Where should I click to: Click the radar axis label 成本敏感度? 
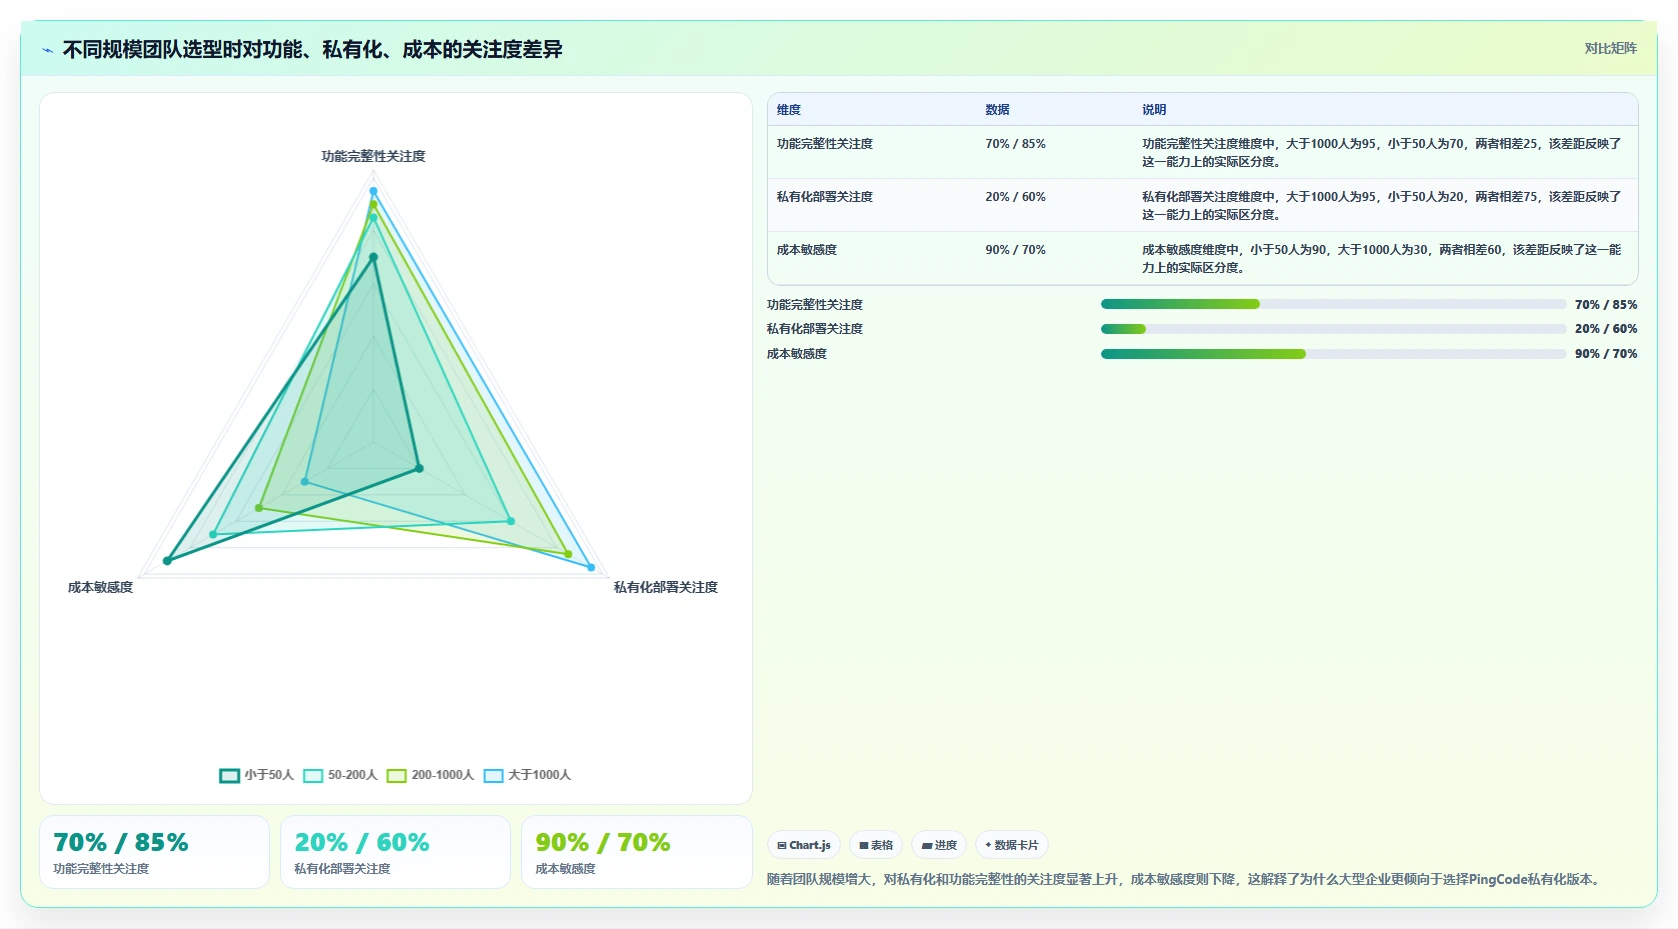(100, 587)
